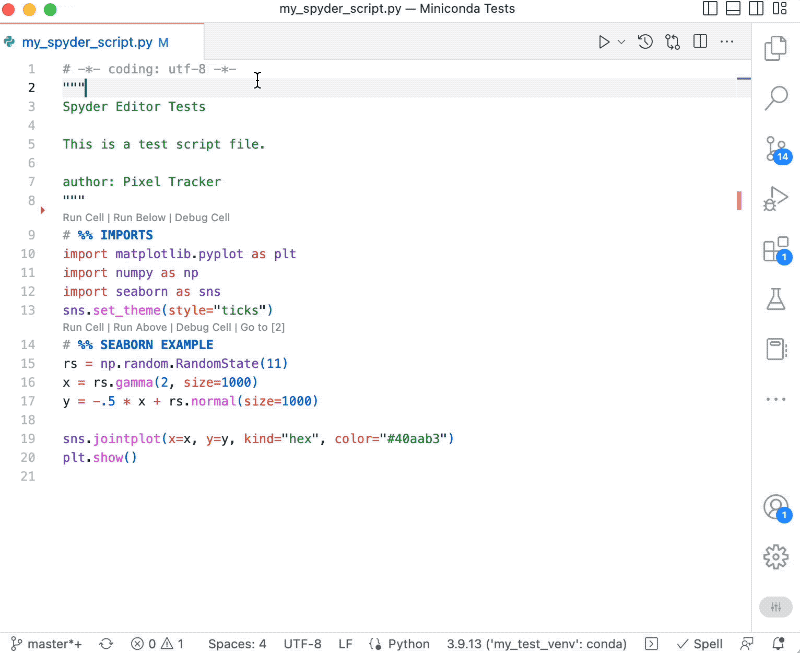Click the '# %% IMPORTS' cell header
800x653 pixels.
(x=108, y=235)
